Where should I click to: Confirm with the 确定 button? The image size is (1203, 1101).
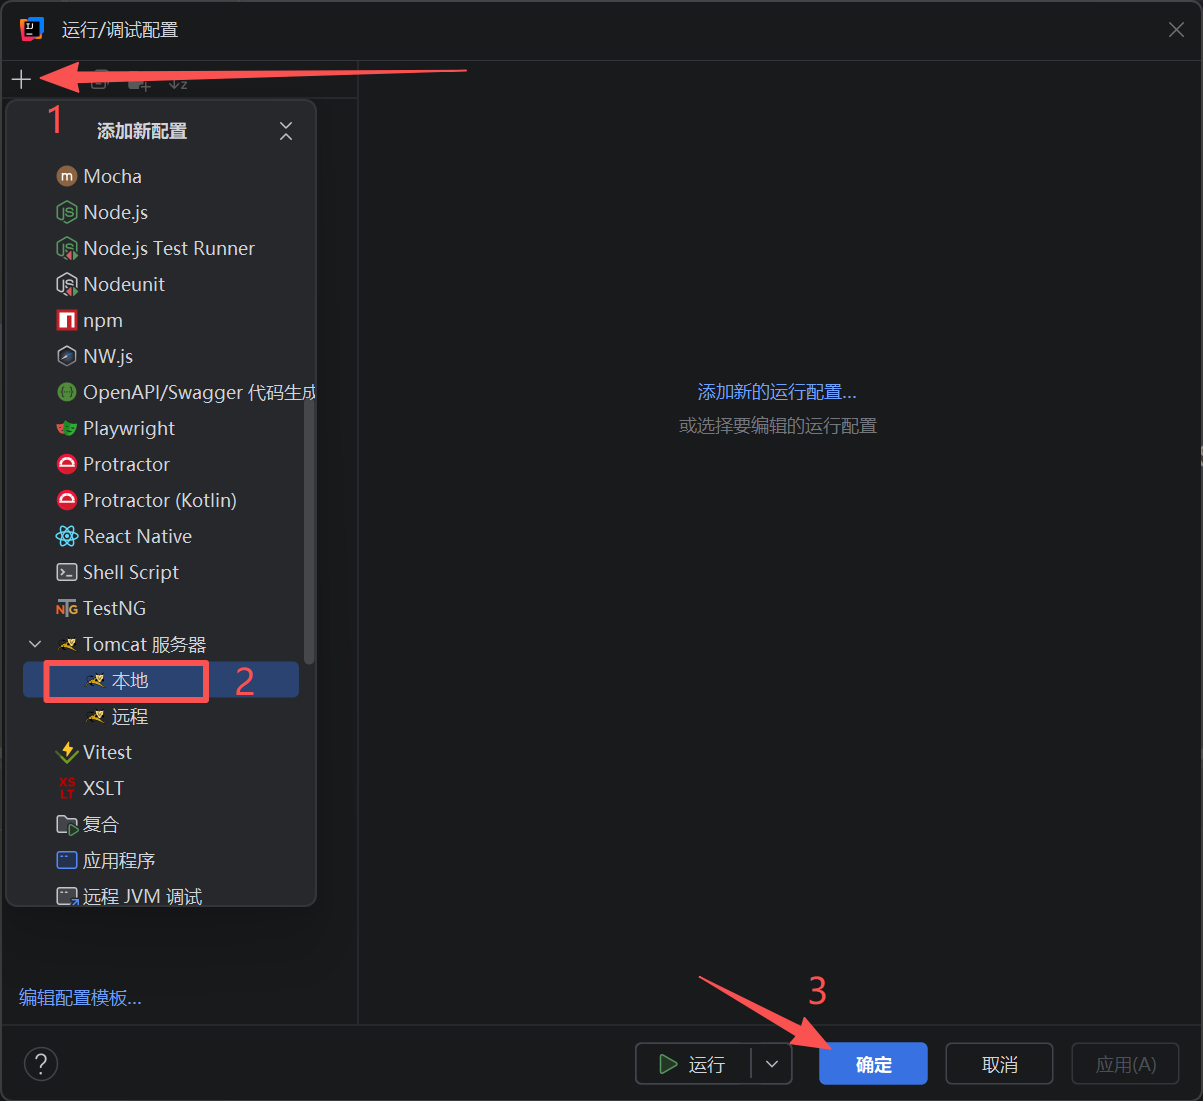[x=873, y=1064]
